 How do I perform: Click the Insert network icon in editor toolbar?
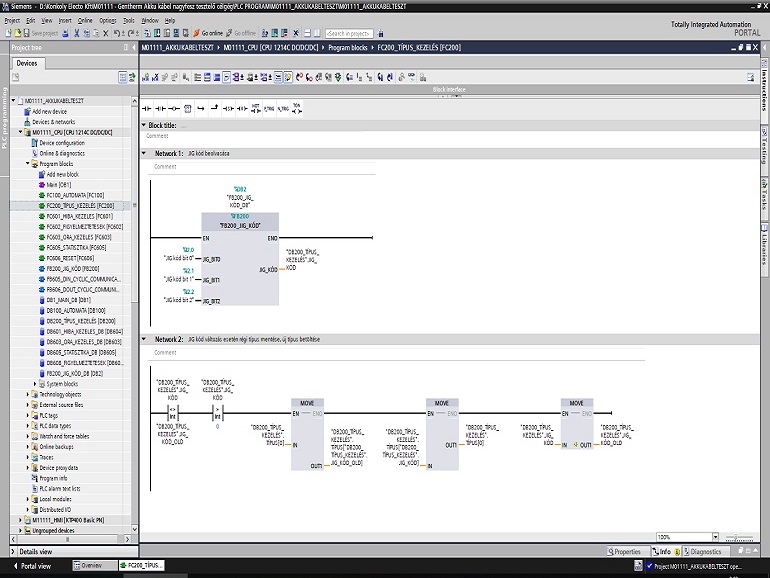[145, 77]
